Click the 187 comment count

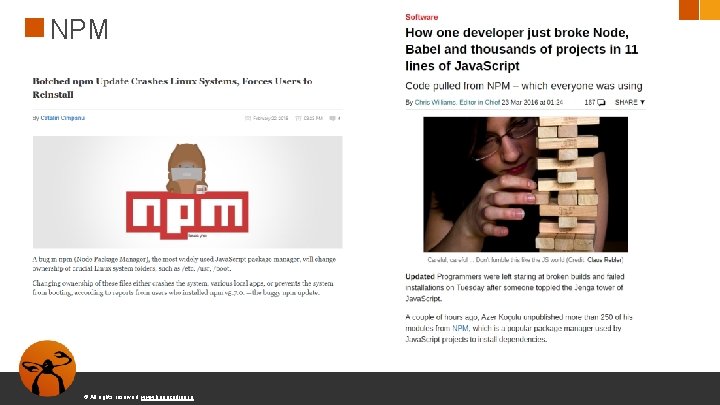[590, 102]
